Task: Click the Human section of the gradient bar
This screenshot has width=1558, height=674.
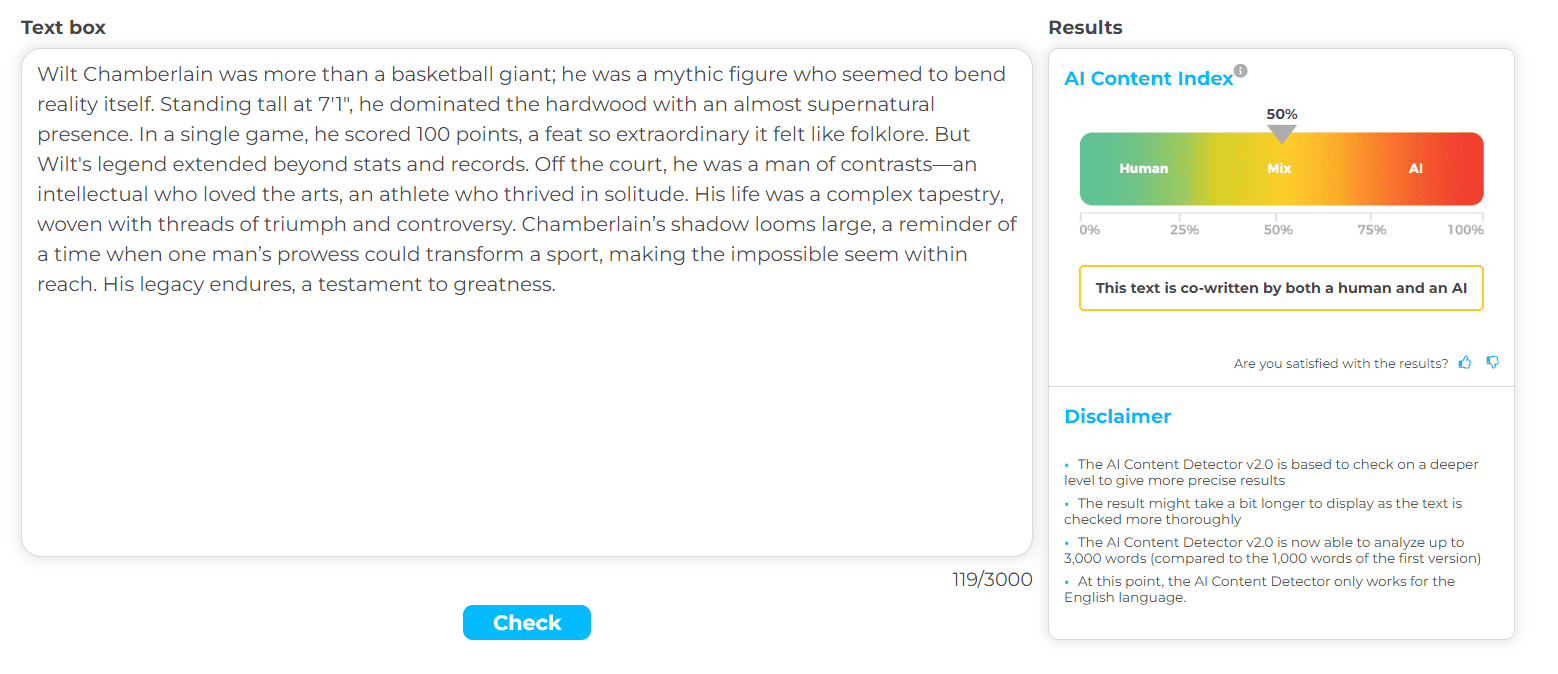Action: (1144, 169)
